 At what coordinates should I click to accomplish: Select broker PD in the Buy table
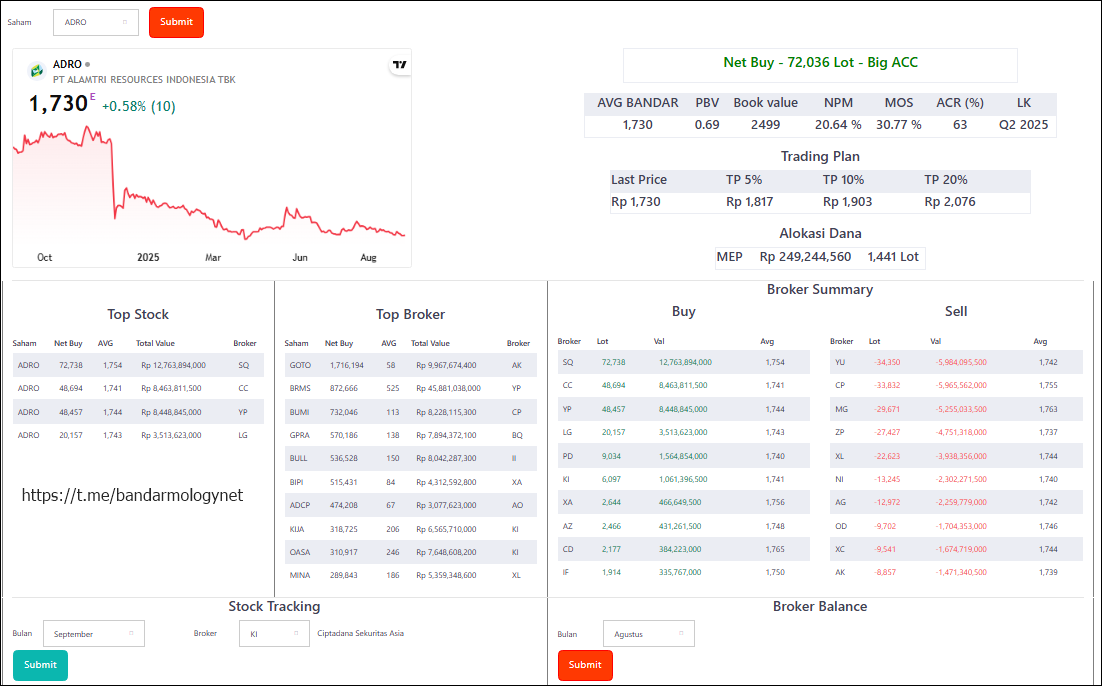pyautogui.click(x=568, y=456)
